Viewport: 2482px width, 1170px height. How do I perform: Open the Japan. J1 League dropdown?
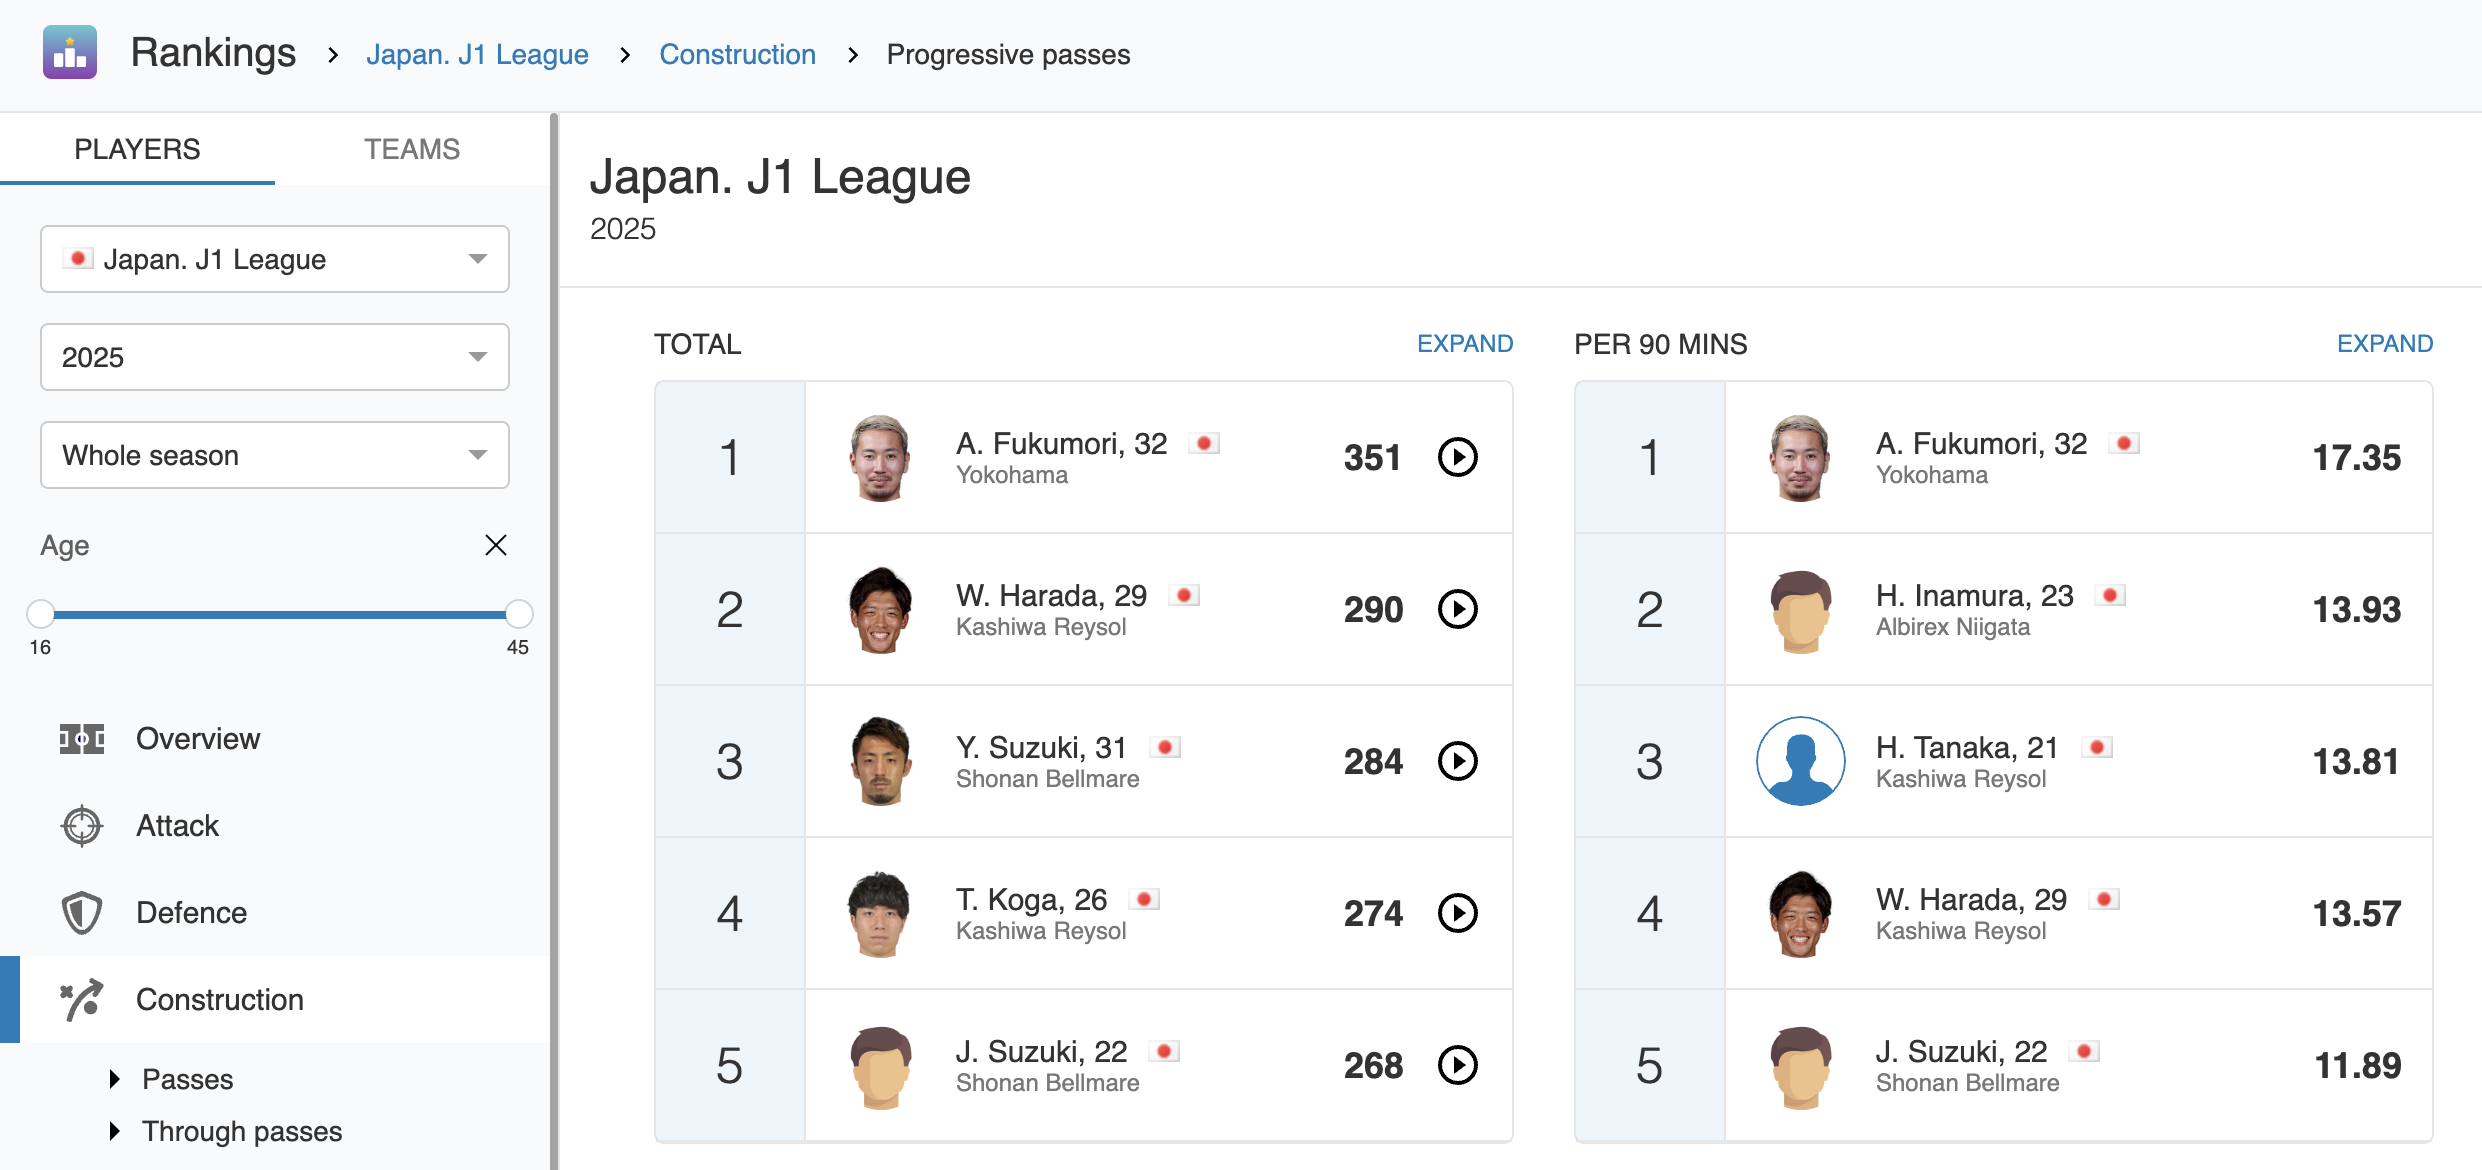click(275, 259)
